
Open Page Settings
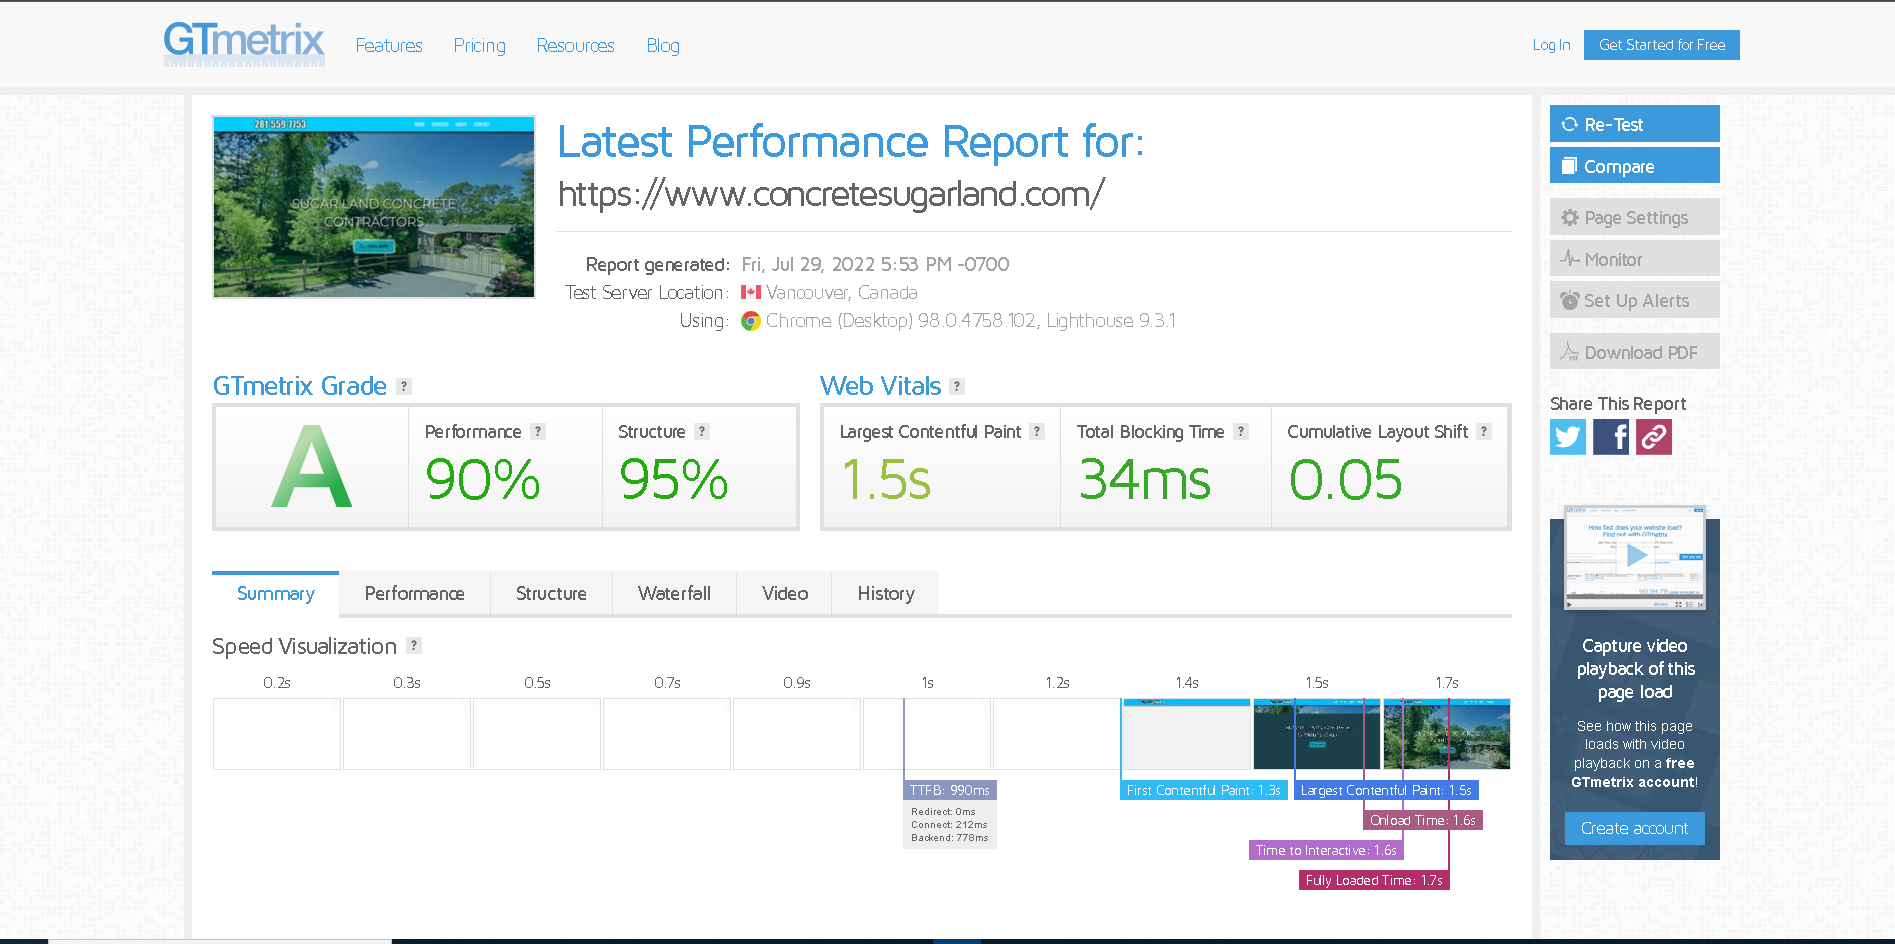1635,217
